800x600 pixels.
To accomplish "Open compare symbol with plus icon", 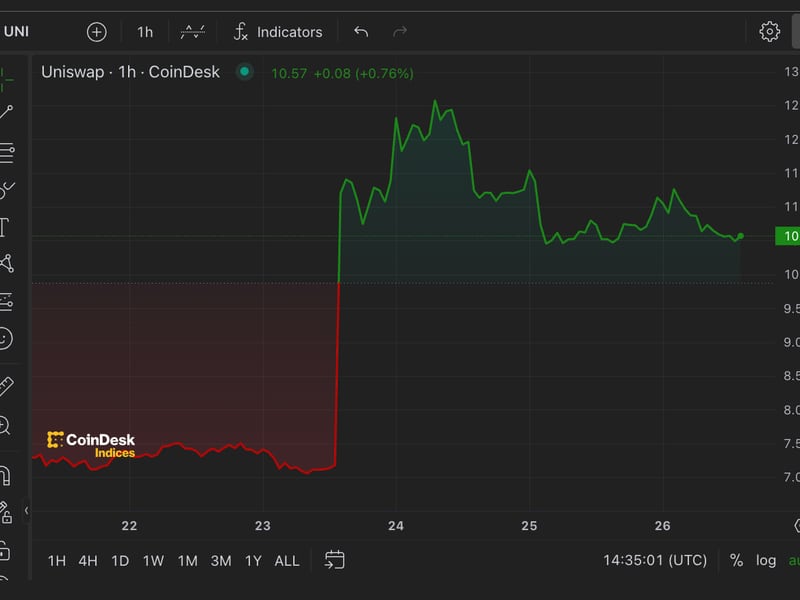I will pyautogui.click(x=95, y=31).
